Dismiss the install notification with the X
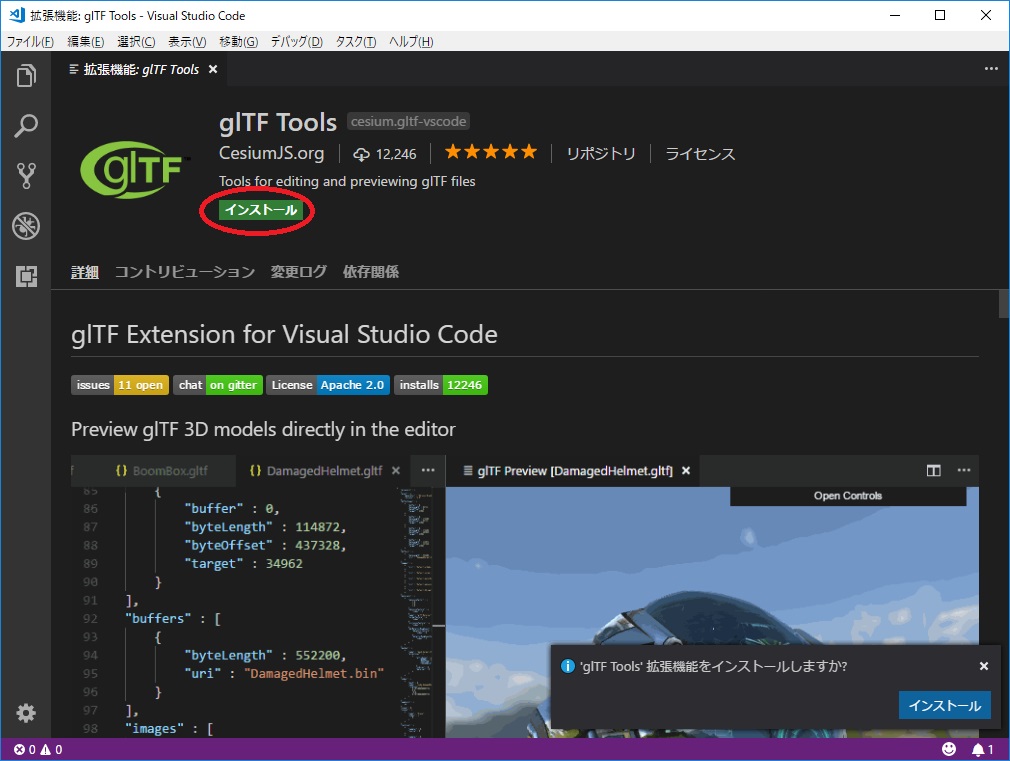This screenshot has width=1010, height=761. [x=984, y=666]
